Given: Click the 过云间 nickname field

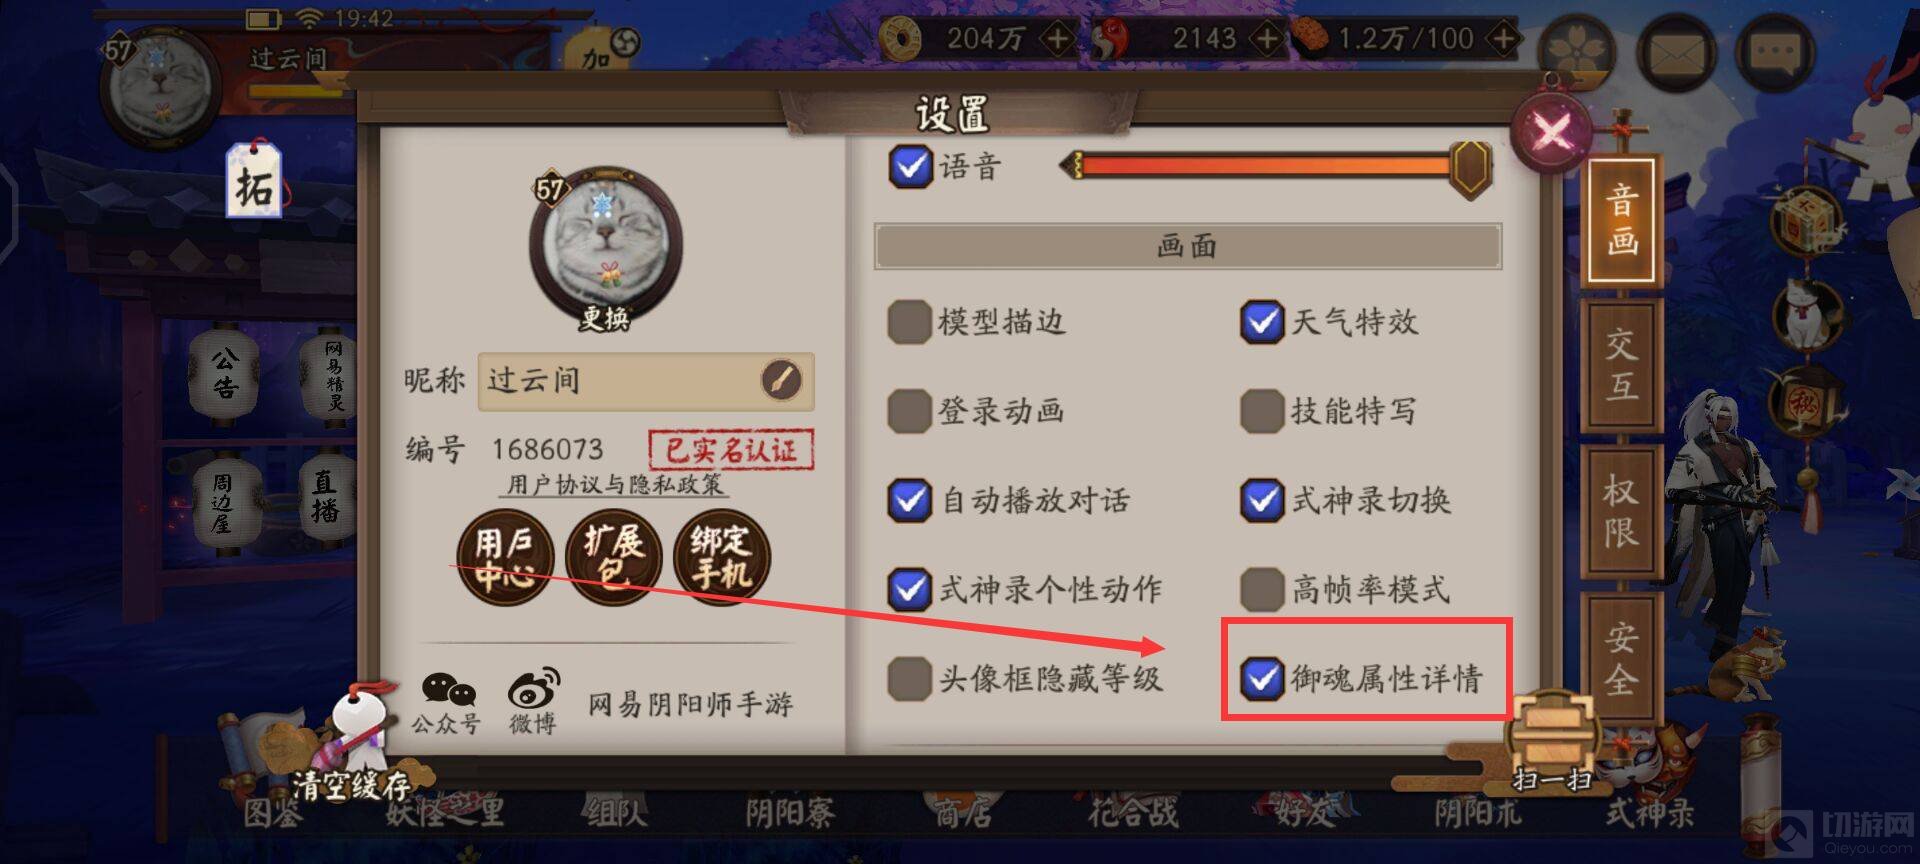Looking at the screenshot, I should [x=646, y=381].
